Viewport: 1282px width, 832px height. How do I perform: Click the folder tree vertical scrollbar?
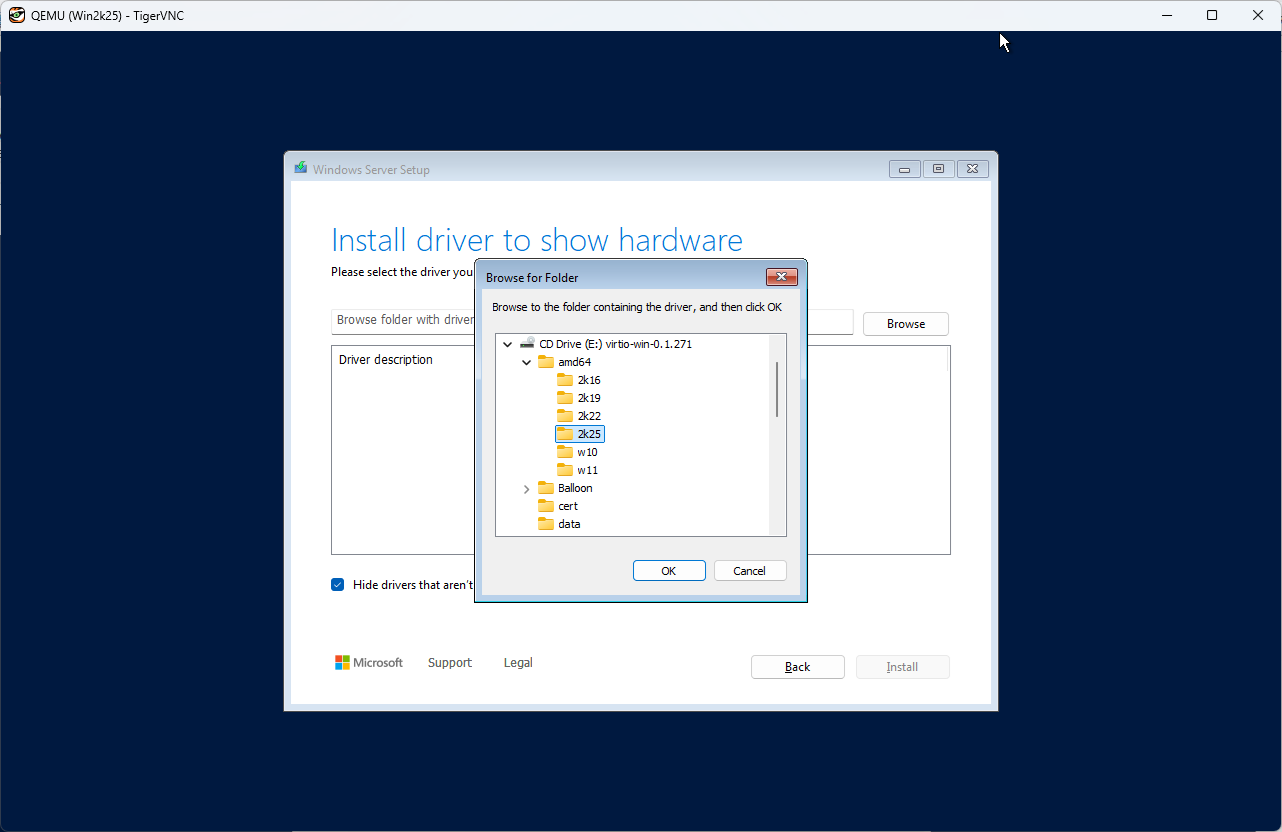click(777, 390)
